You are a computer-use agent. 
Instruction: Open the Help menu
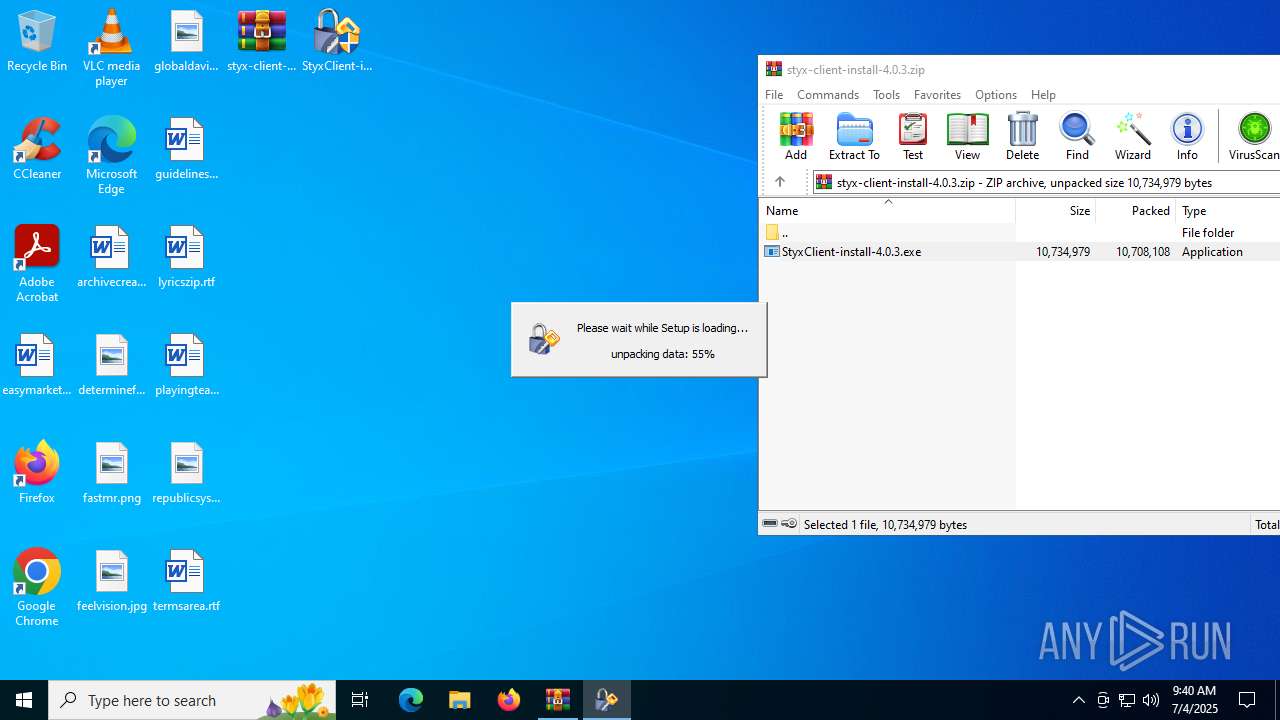point(1043,95)
